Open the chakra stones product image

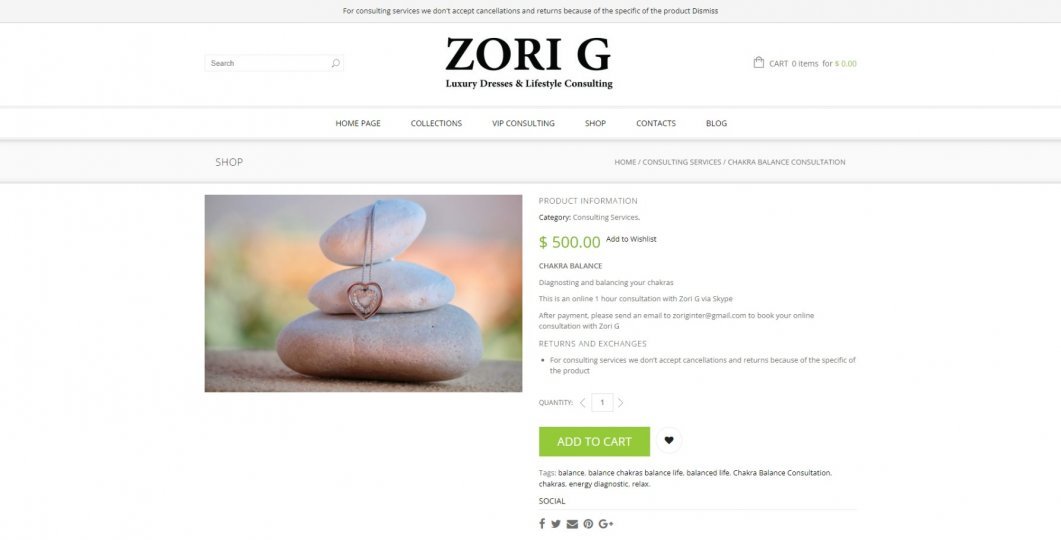(363, 293)
